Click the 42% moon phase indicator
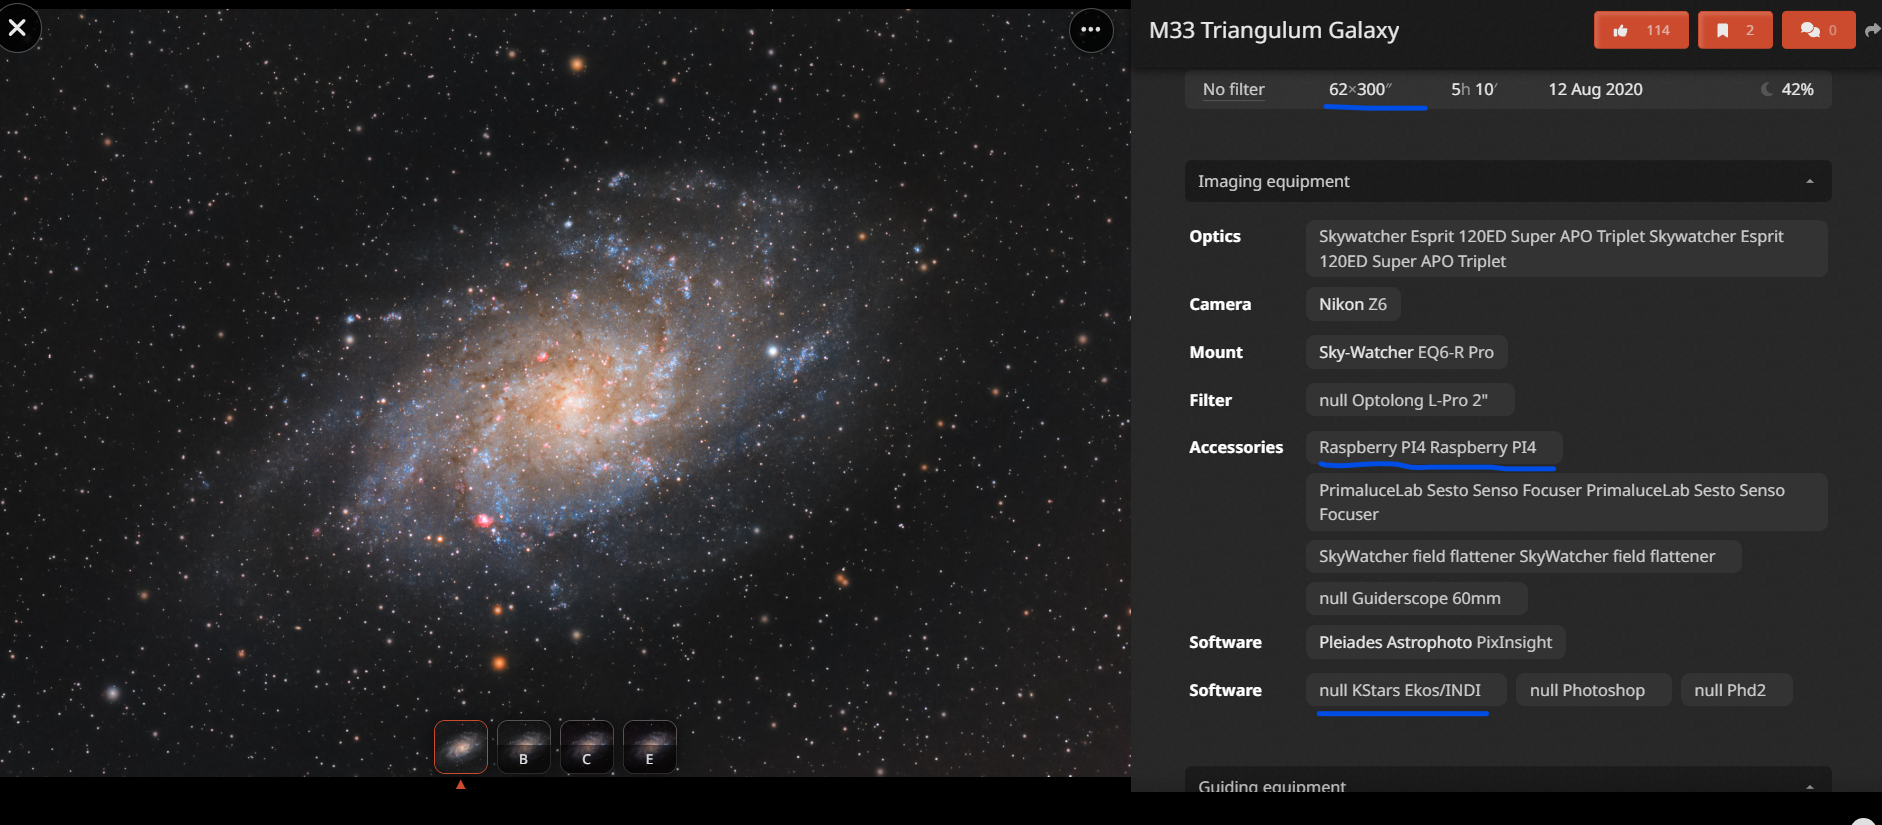The width and height of the screenshot is (1882, 825). [1788, 89]
